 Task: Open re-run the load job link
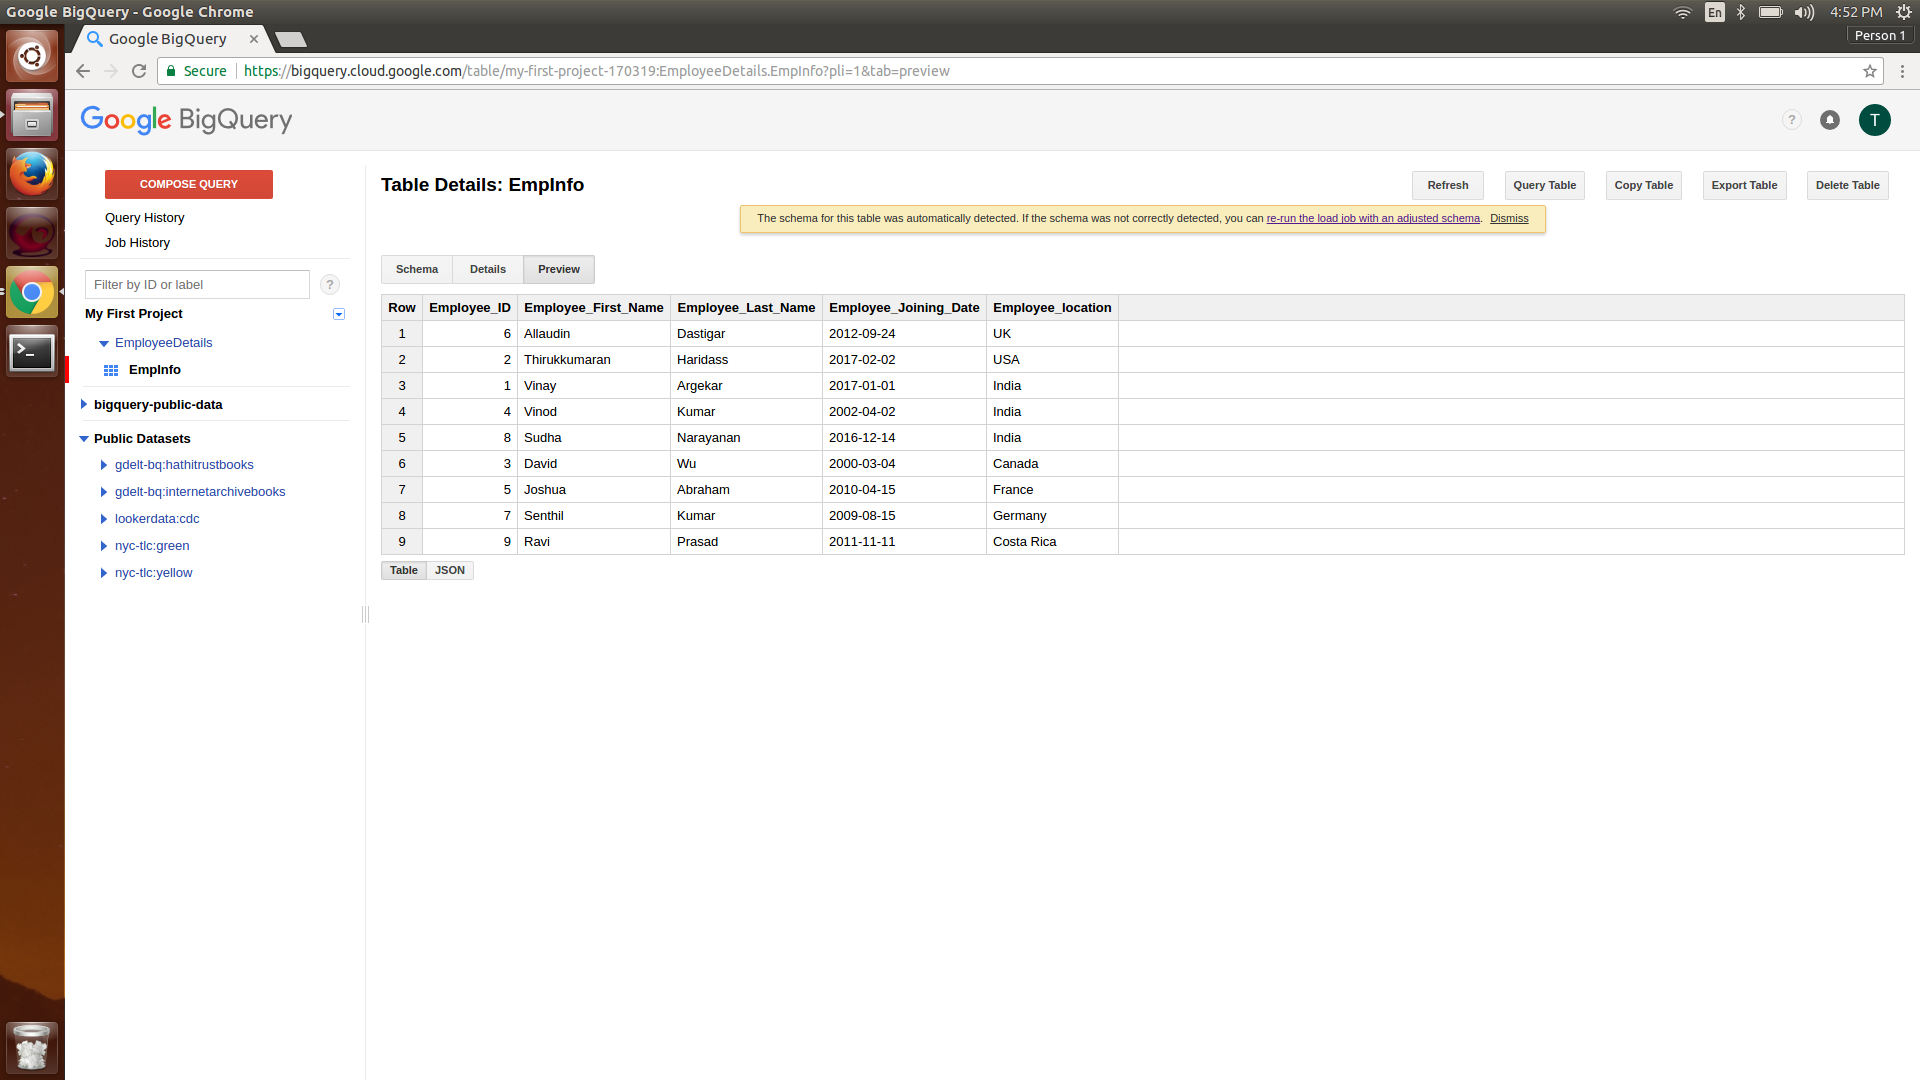coord(1373,218)
